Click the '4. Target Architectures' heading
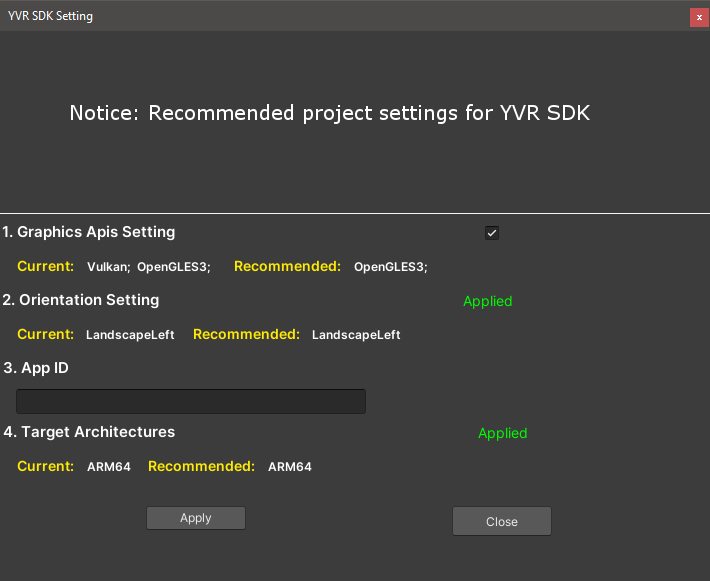 coord(89,432)
